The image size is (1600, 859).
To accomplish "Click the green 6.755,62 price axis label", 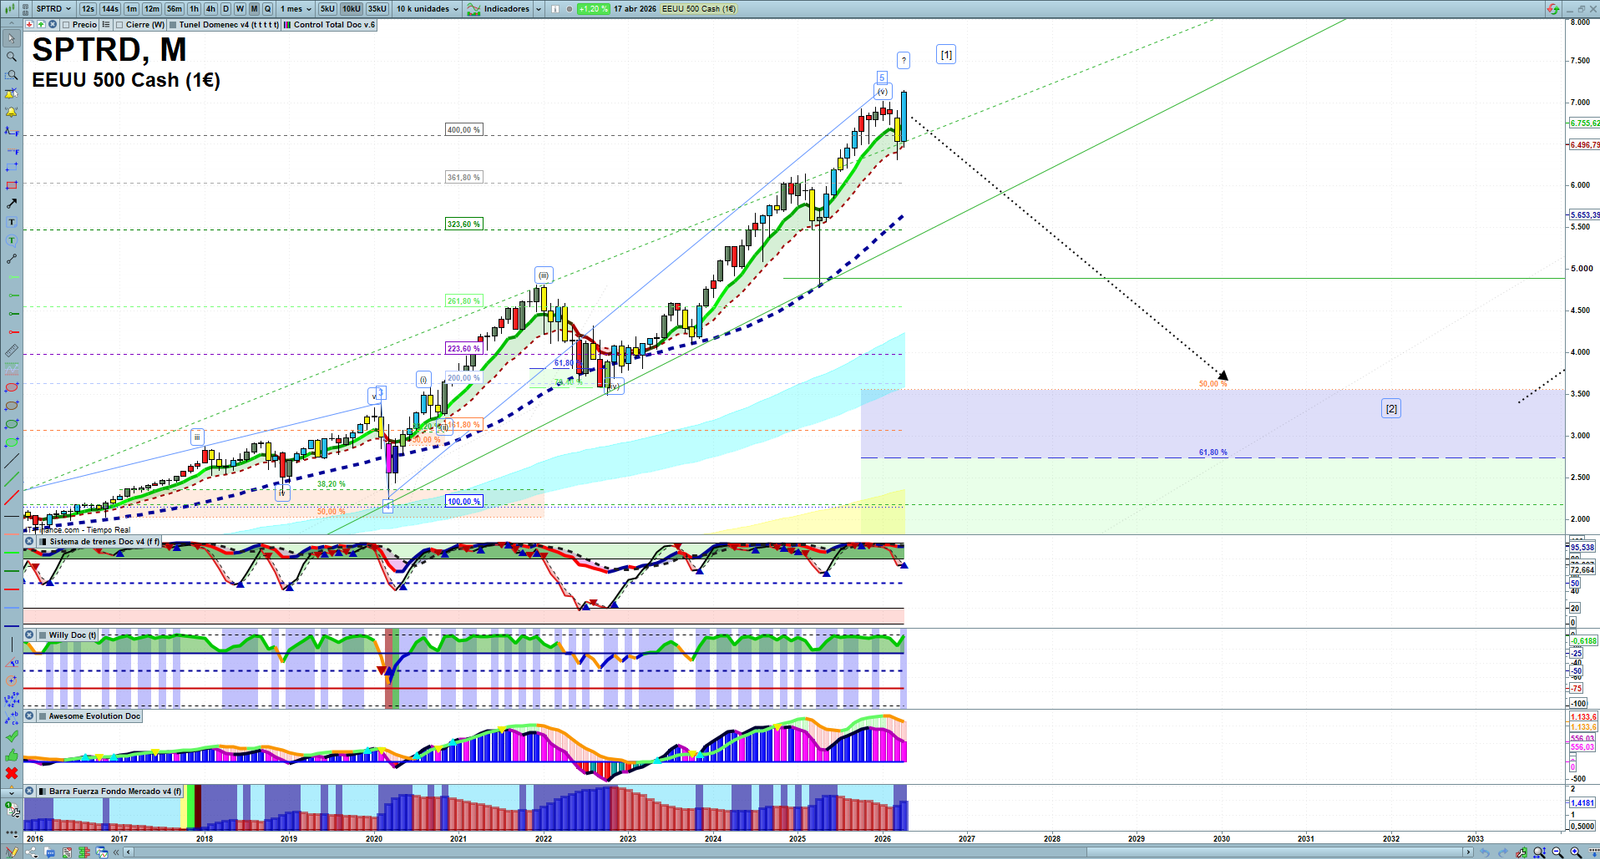I will (x=1584, y=123).
